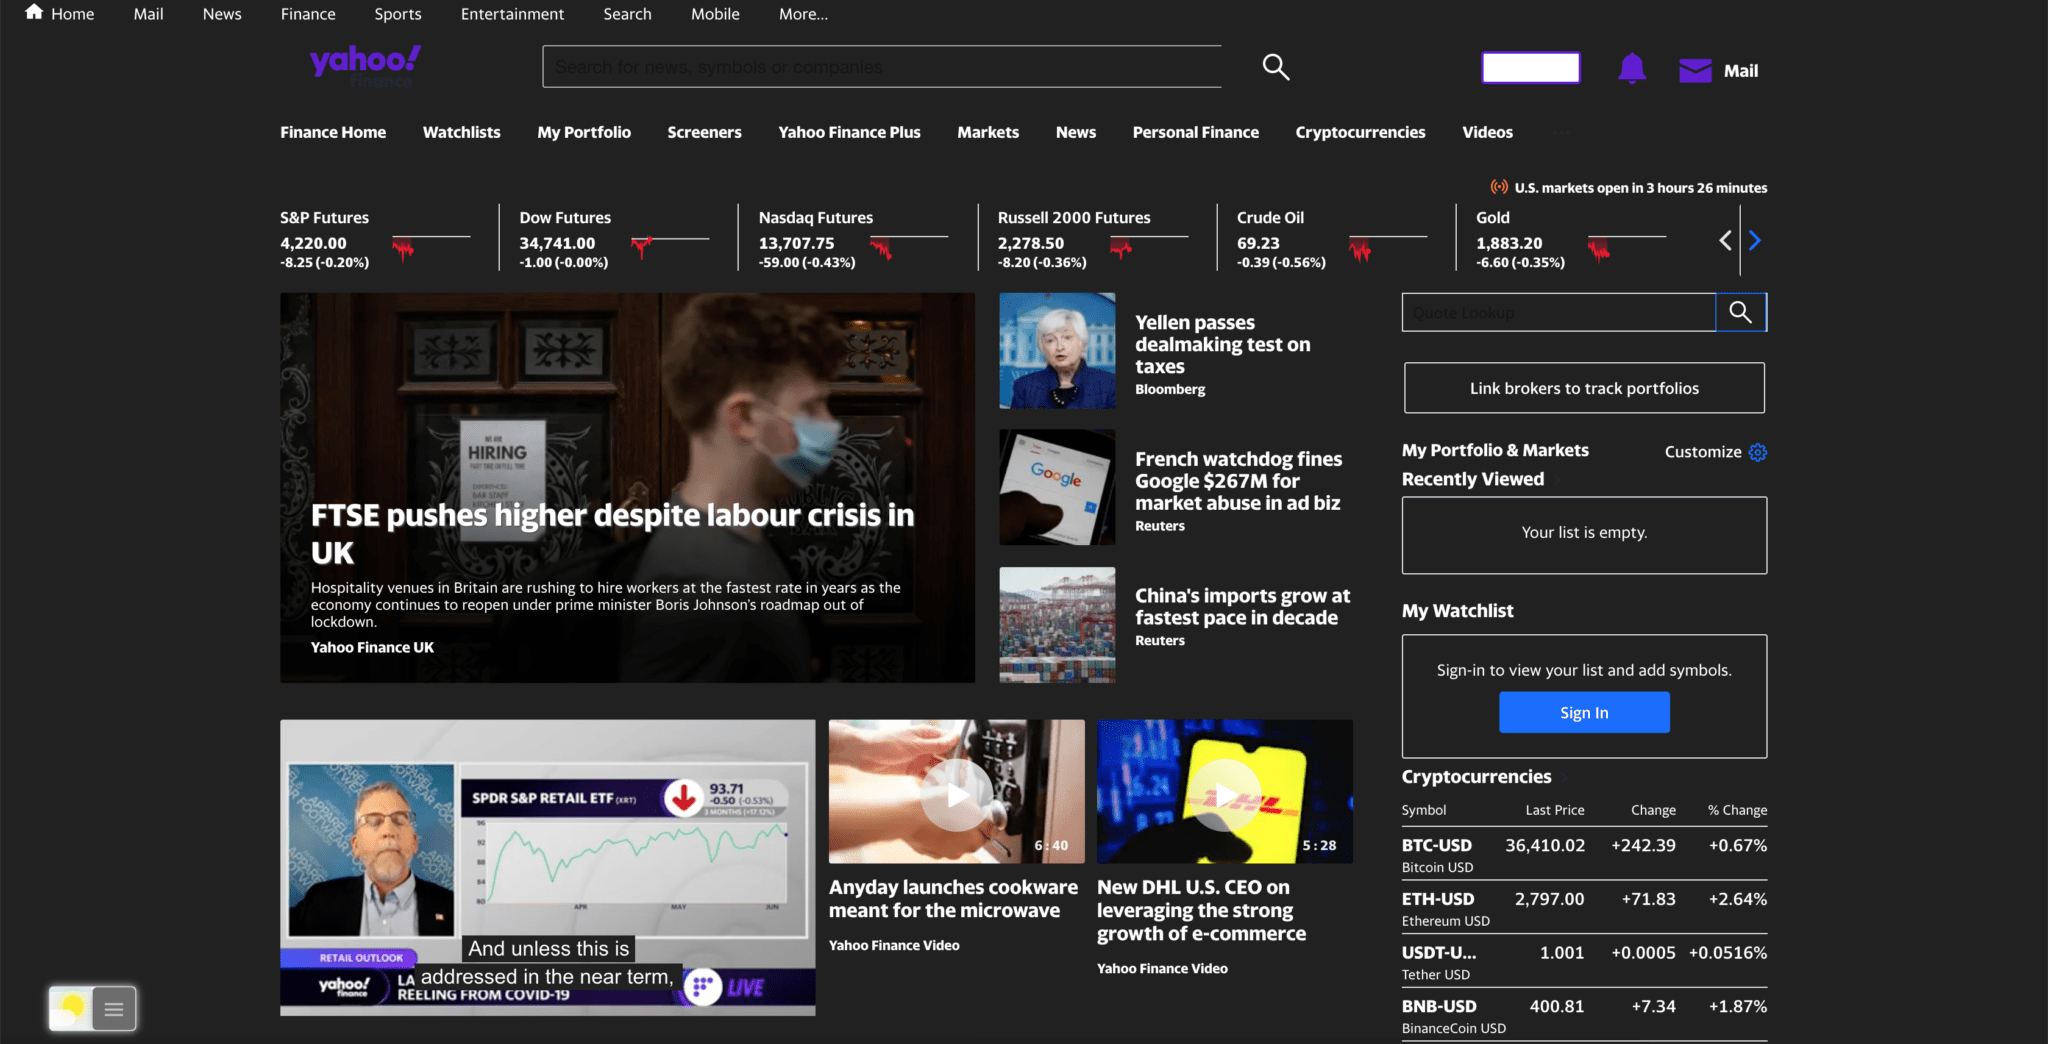This screenshot has width=2048, height=1044.
Task: Focus the Quote Lookup input field
Action: tap(1558, 312)
